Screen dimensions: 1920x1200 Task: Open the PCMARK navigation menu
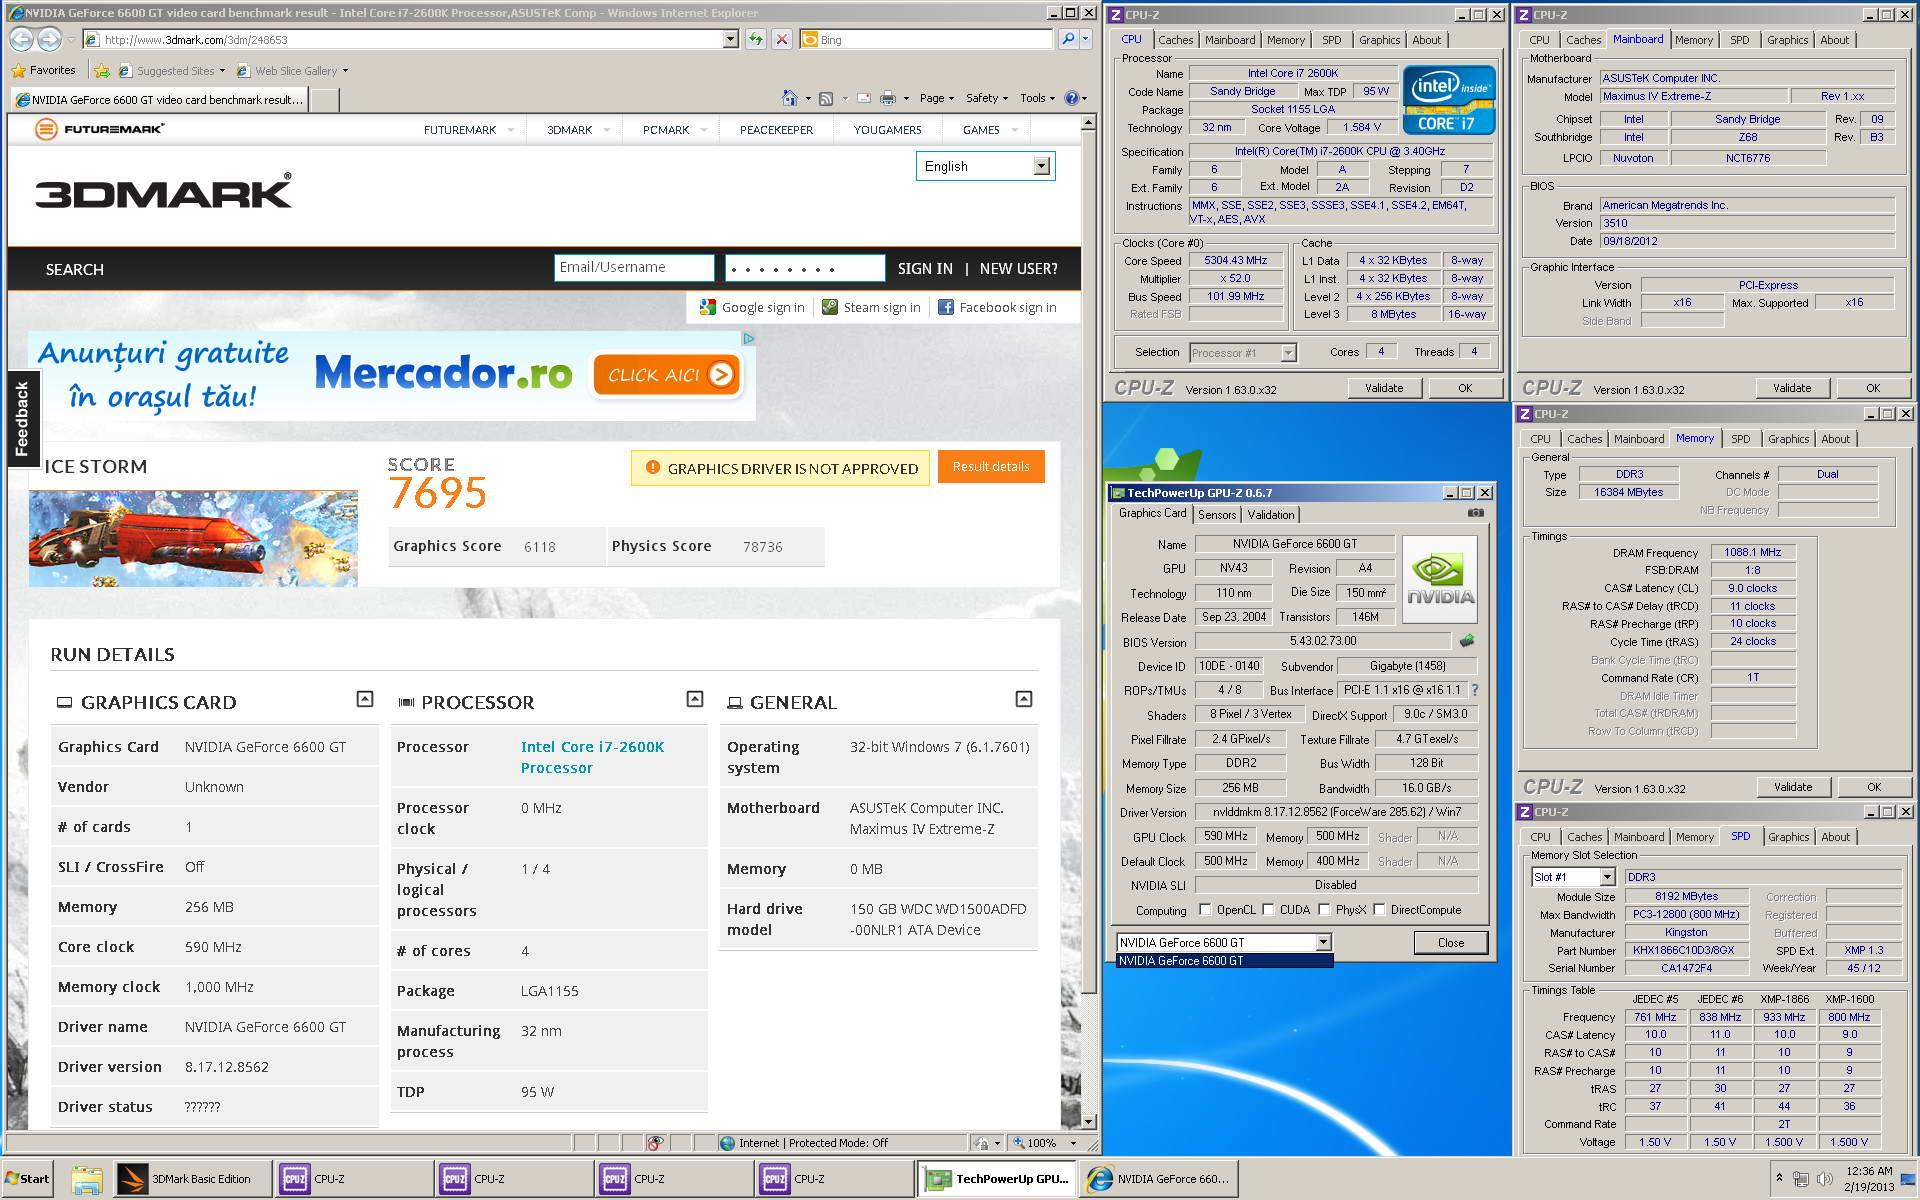tap(674, 130)
